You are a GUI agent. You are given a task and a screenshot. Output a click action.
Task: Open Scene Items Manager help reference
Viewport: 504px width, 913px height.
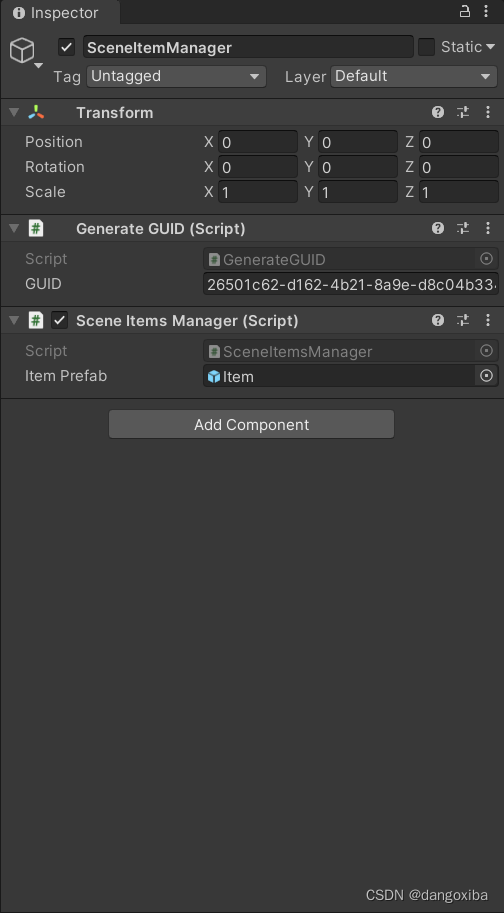point(438,320)
